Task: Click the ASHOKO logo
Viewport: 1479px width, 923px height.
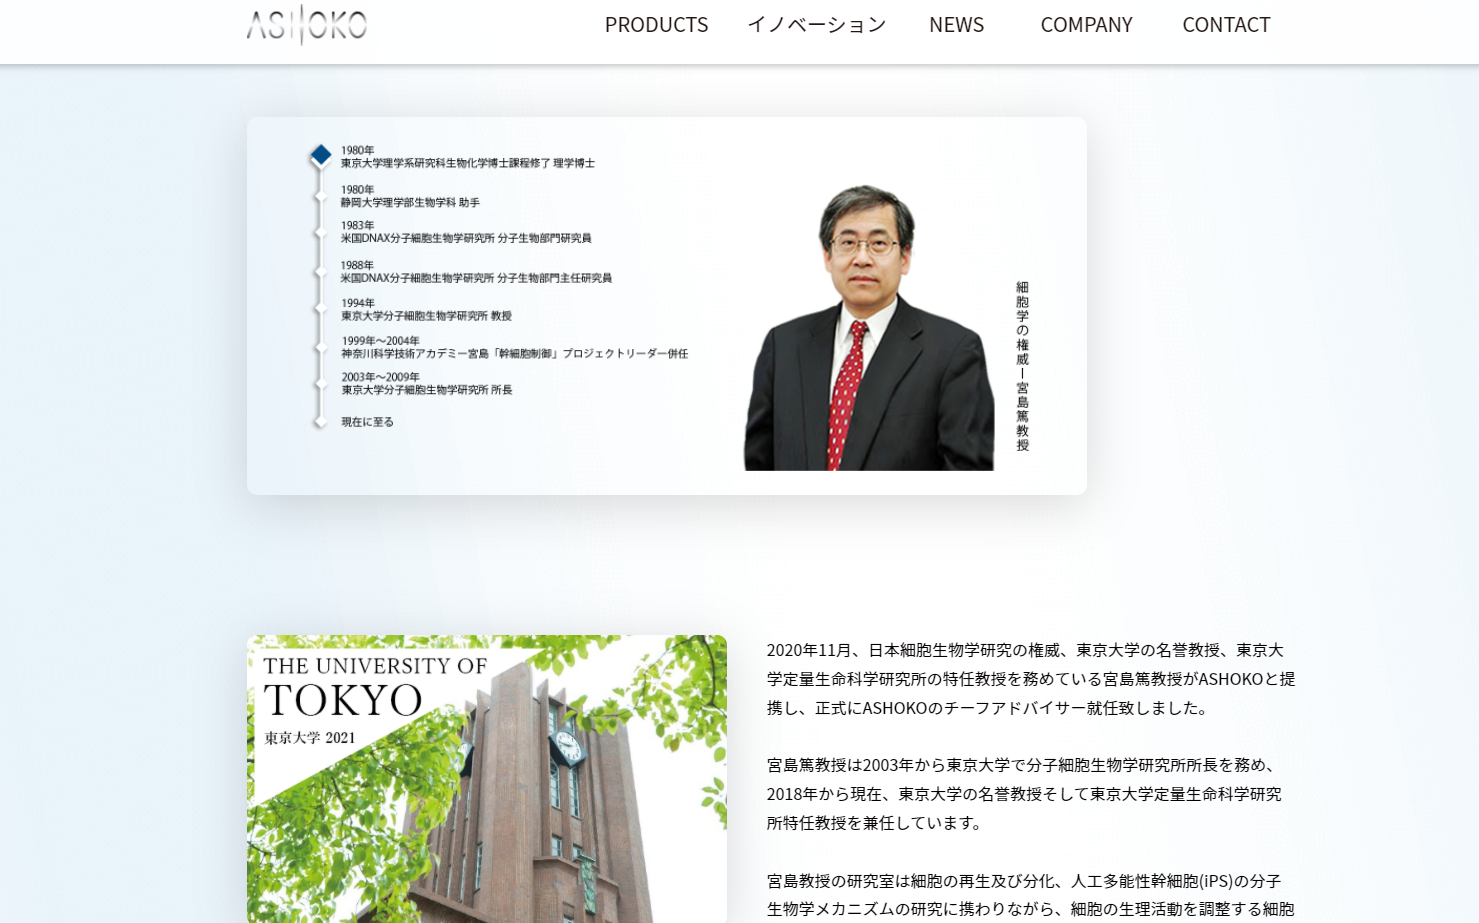Action: pos(307,25)
